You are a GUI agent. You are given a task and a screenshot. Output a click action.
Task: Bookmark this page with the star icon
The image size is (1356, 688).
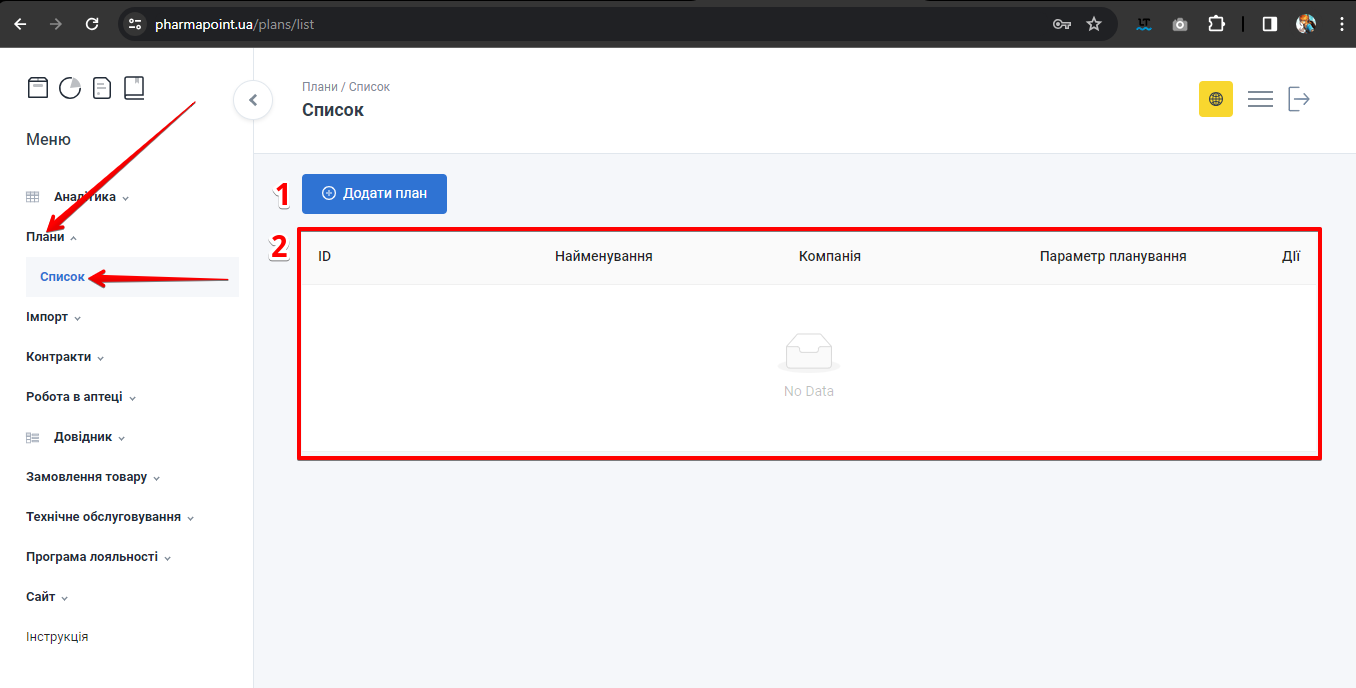[x=1094, y=24]
